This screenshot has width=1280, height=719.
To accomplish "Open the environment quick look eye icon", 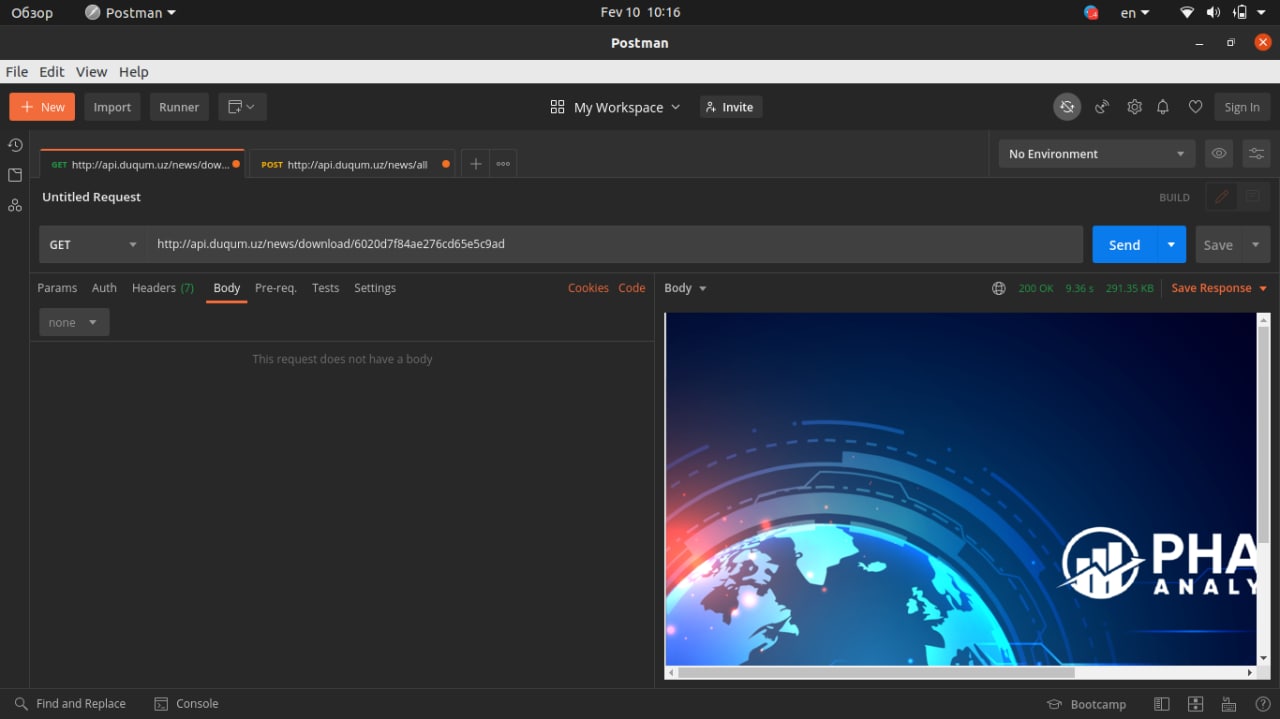I will [x=1218, y=154].
